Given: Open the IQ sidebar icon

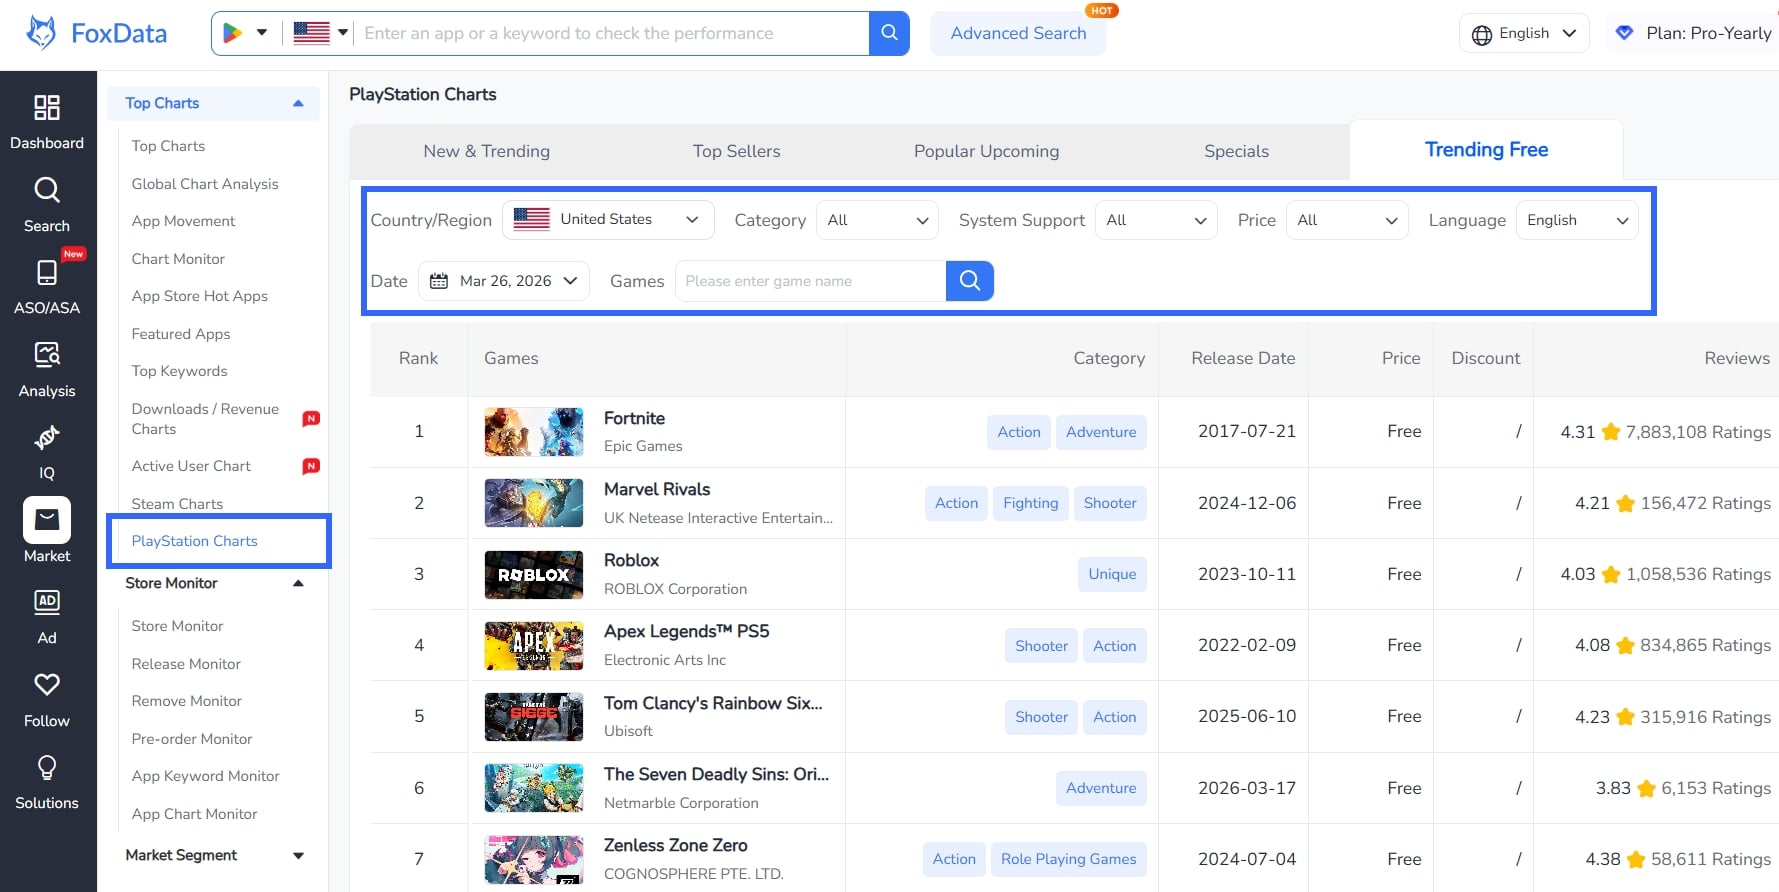Looking at the screenshot, I should coord(47,437).
